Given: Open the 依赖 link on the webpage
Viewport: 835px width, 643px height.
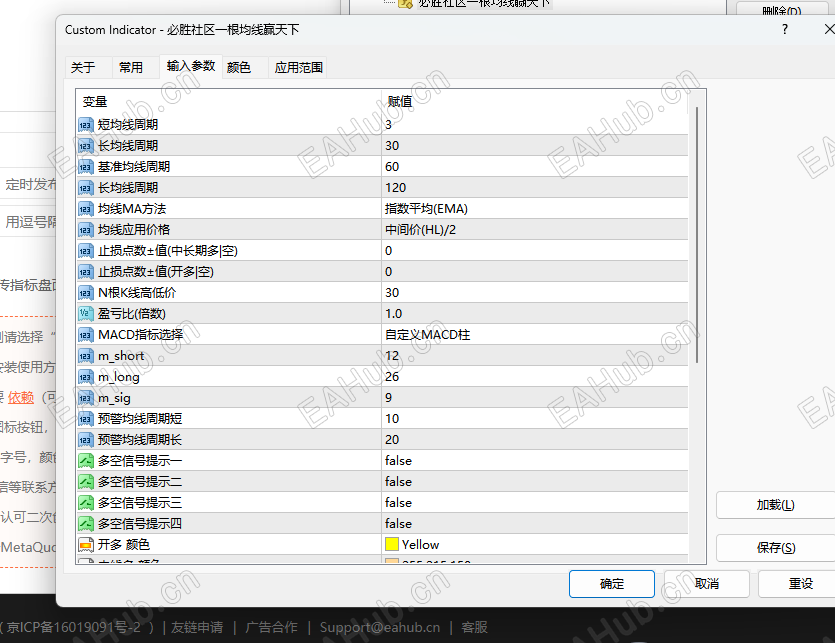Looking at the screenshot, I should [x=21, y=397].
